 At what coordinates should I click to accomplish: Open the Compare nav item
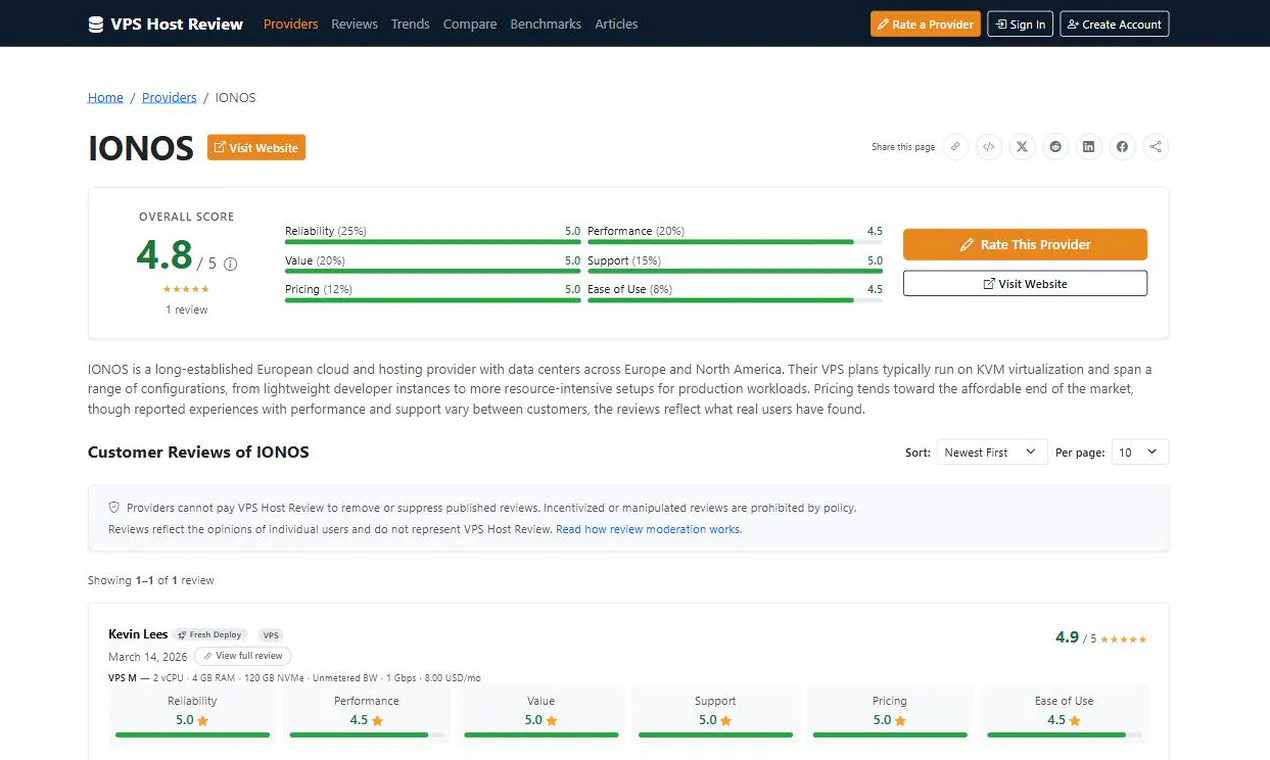pyautogui.click(x=470, y=24)
